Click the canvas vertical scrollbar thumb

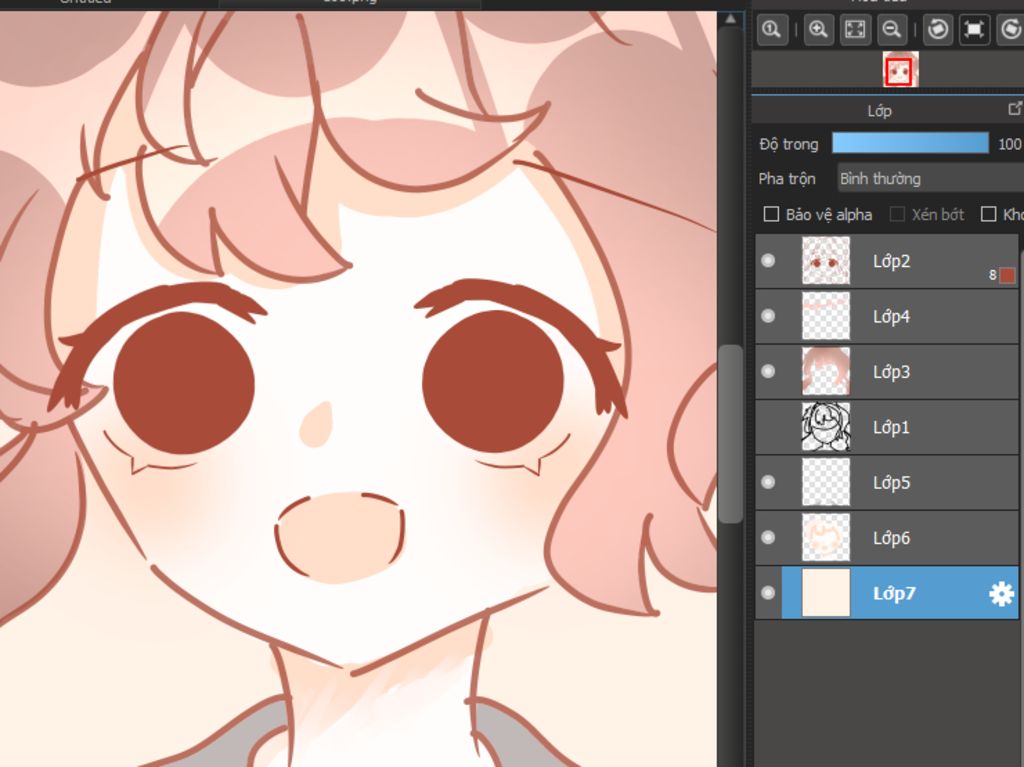(x=730, y=434)
